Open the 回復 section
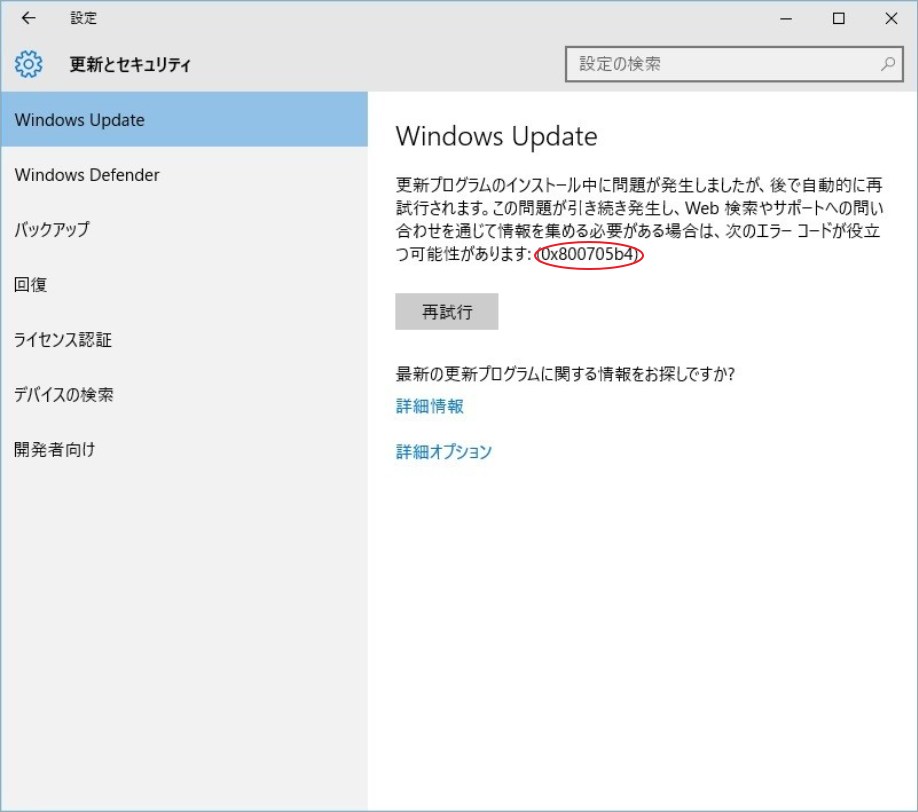918x812 pixels. [x=31, y=284]
